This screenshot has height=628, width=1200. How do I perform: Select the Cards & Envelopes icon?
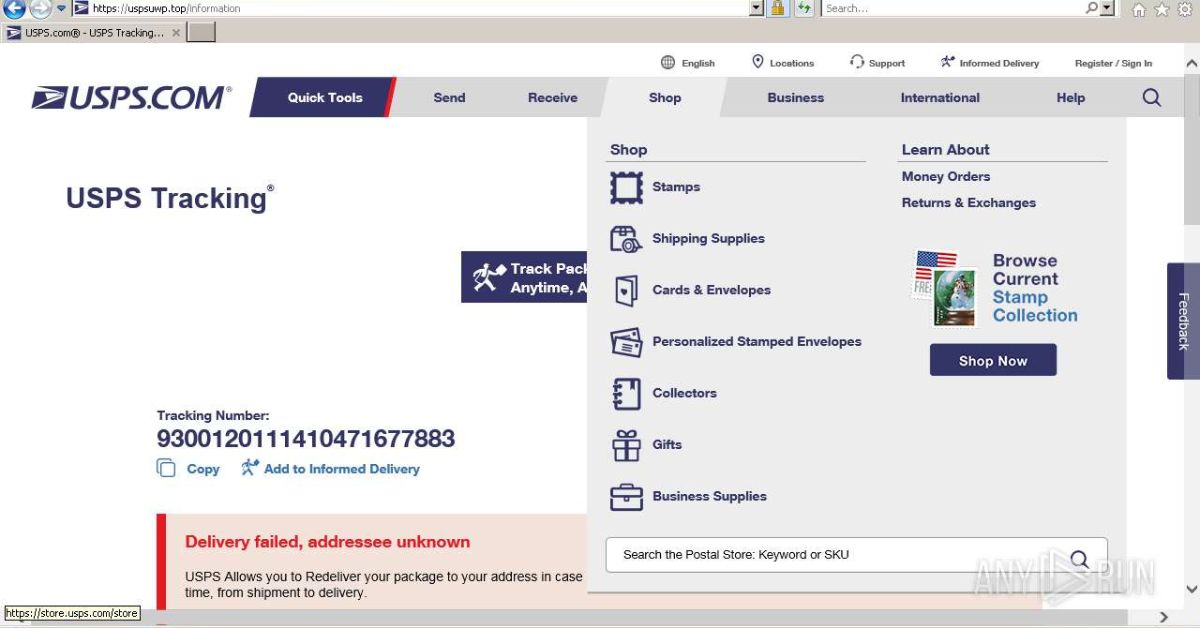(626, 290)
